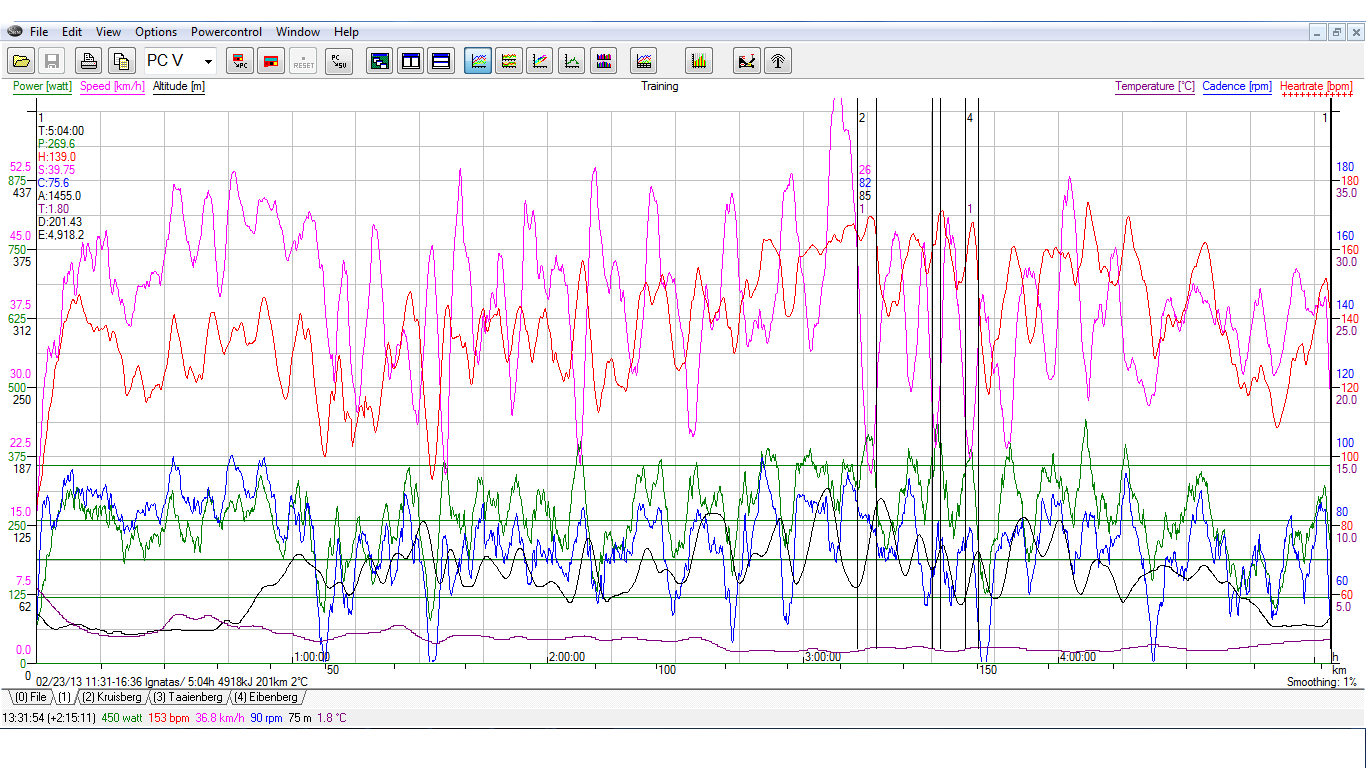Open the power analysis scatter icon

coord(746,61)
